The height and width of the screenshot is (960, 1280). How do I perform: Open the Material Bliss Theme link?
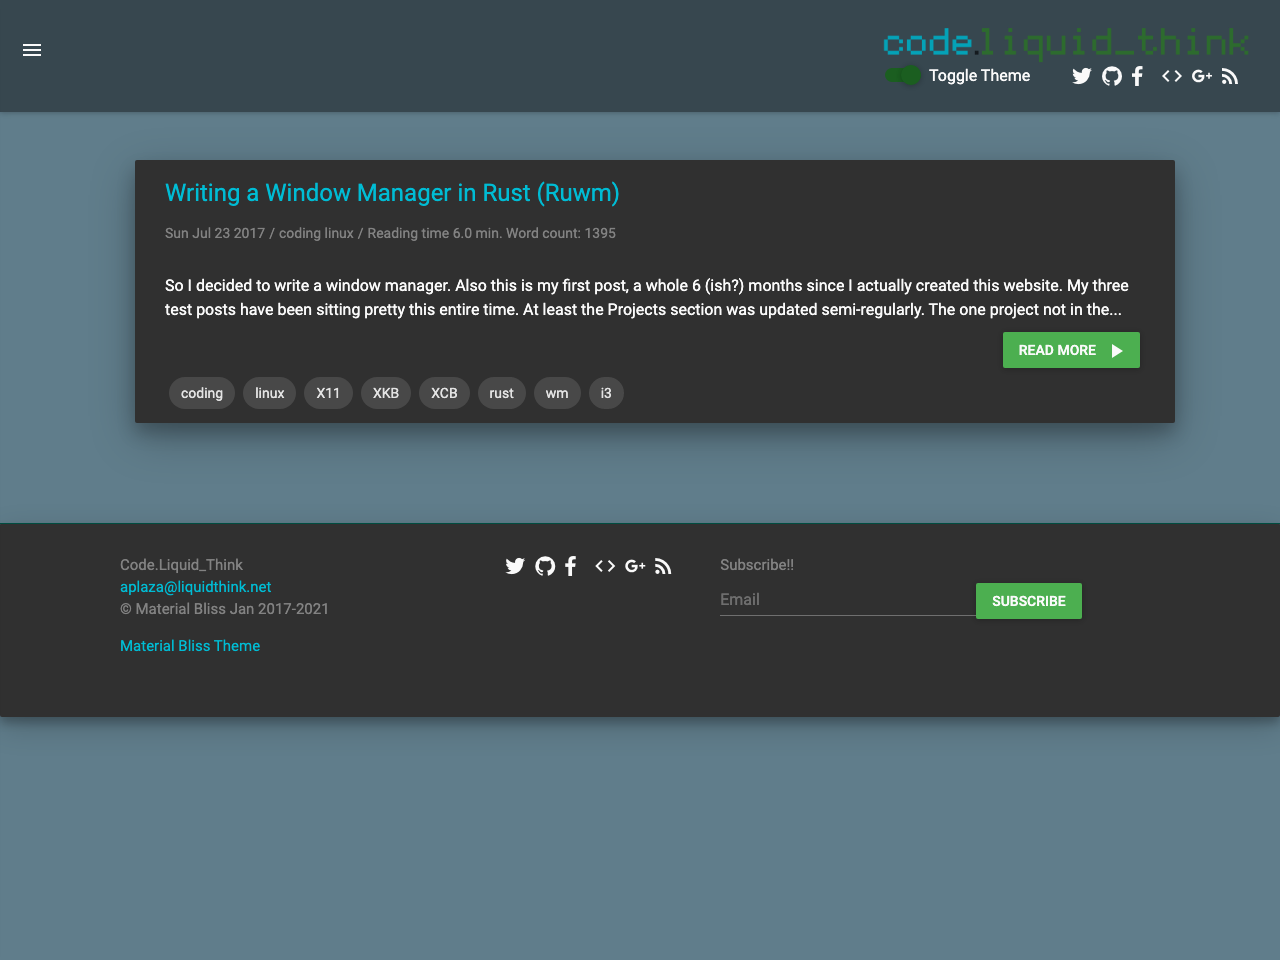coord(190,646)
